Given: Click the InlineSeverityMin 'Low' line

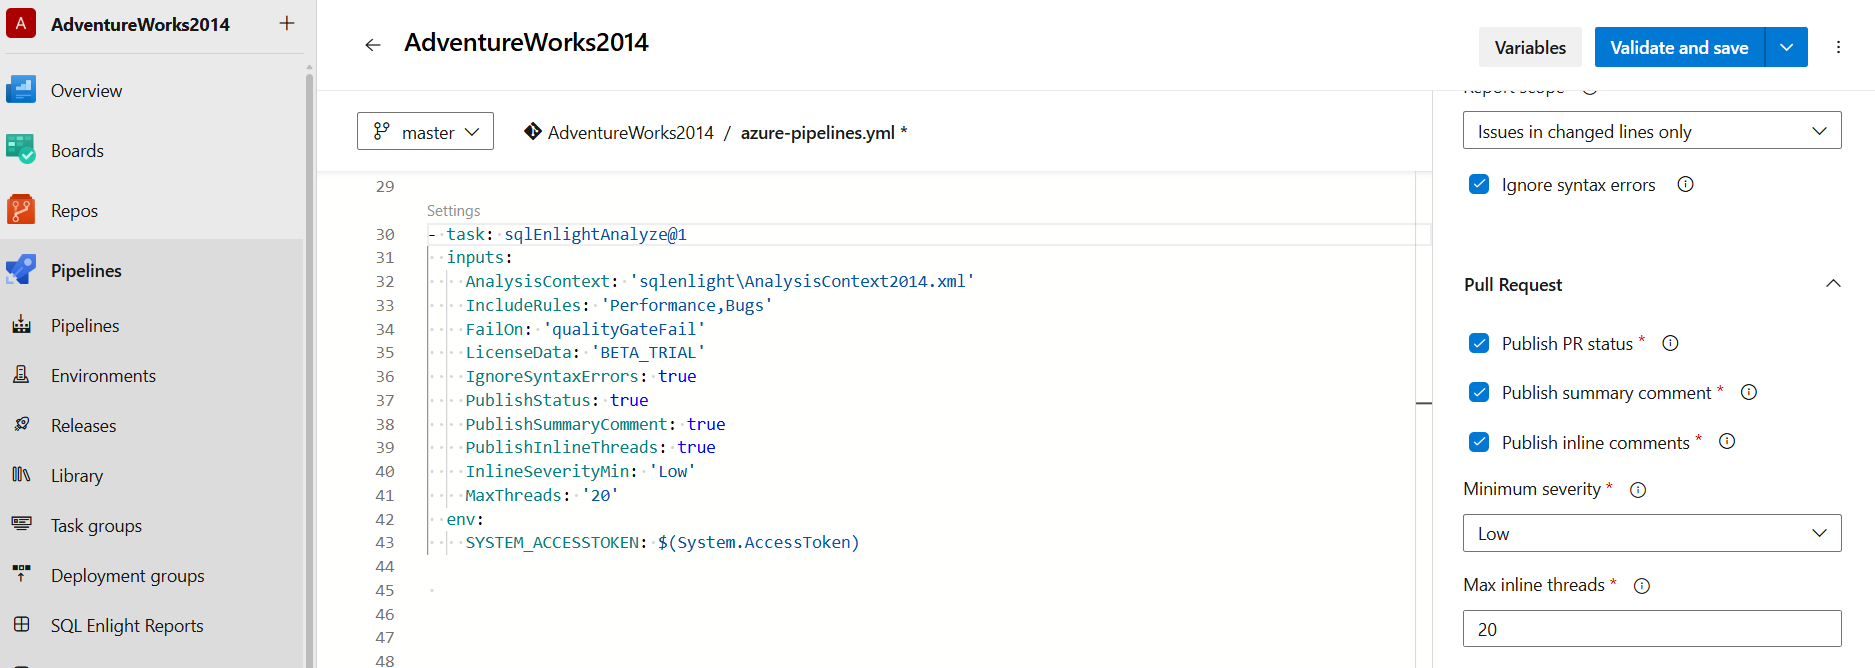Looking at the screenshot, I should point(580,471).
